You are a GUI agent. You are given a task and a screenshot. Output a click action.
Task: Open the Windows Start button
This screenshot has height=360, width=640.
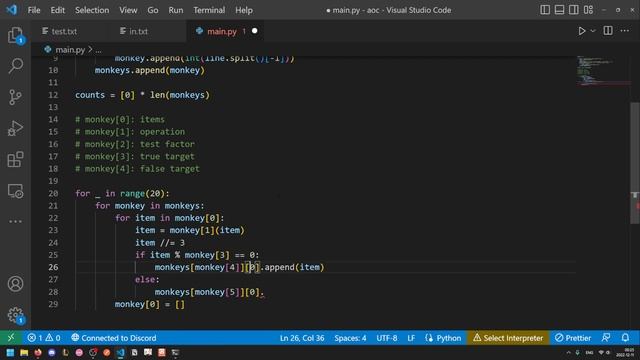(x=10, y=352)
